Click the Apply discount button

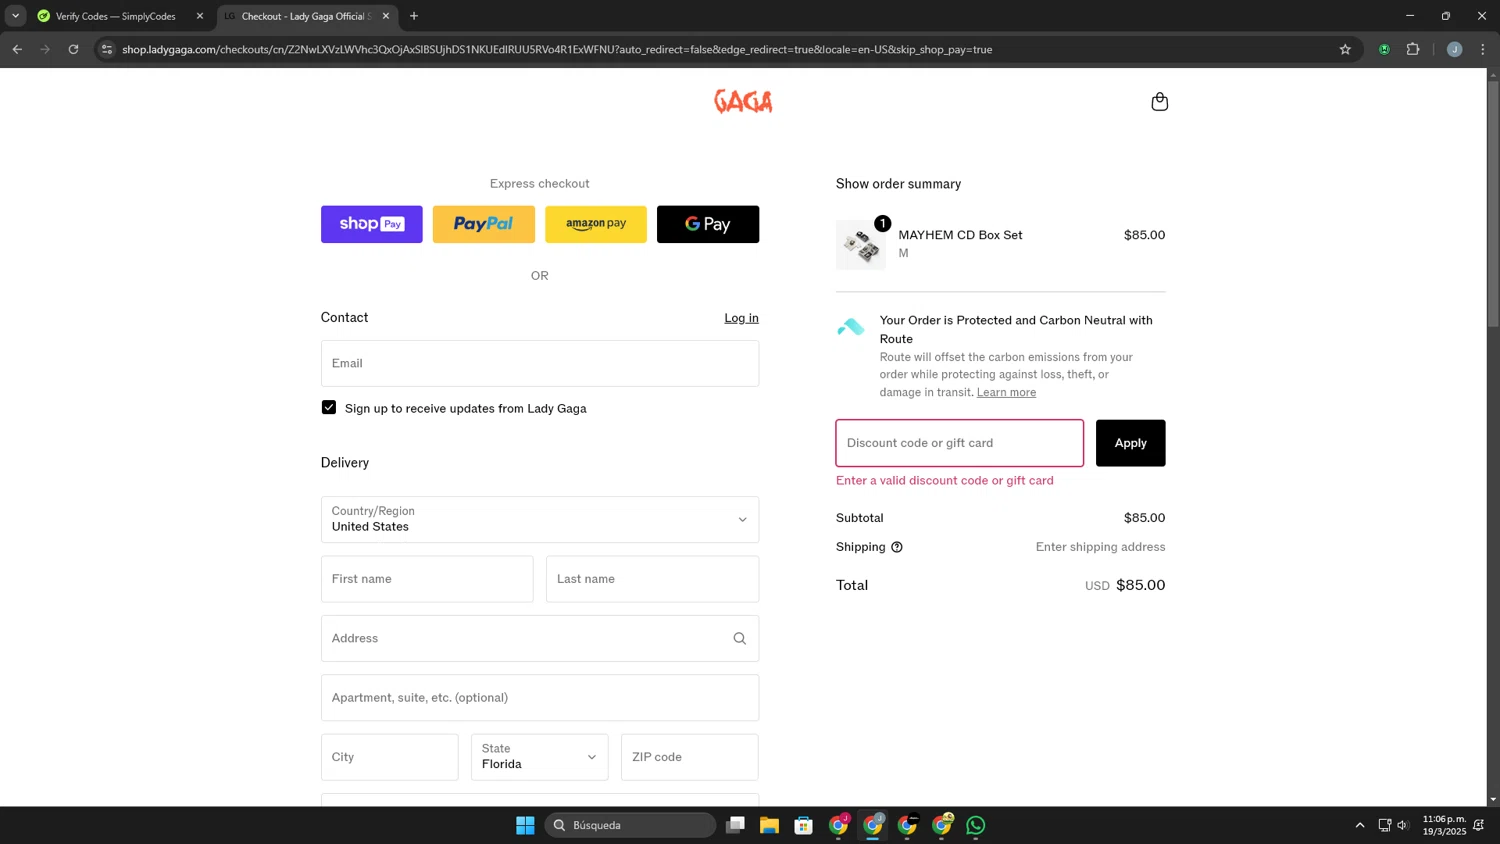coord(1131,443)
